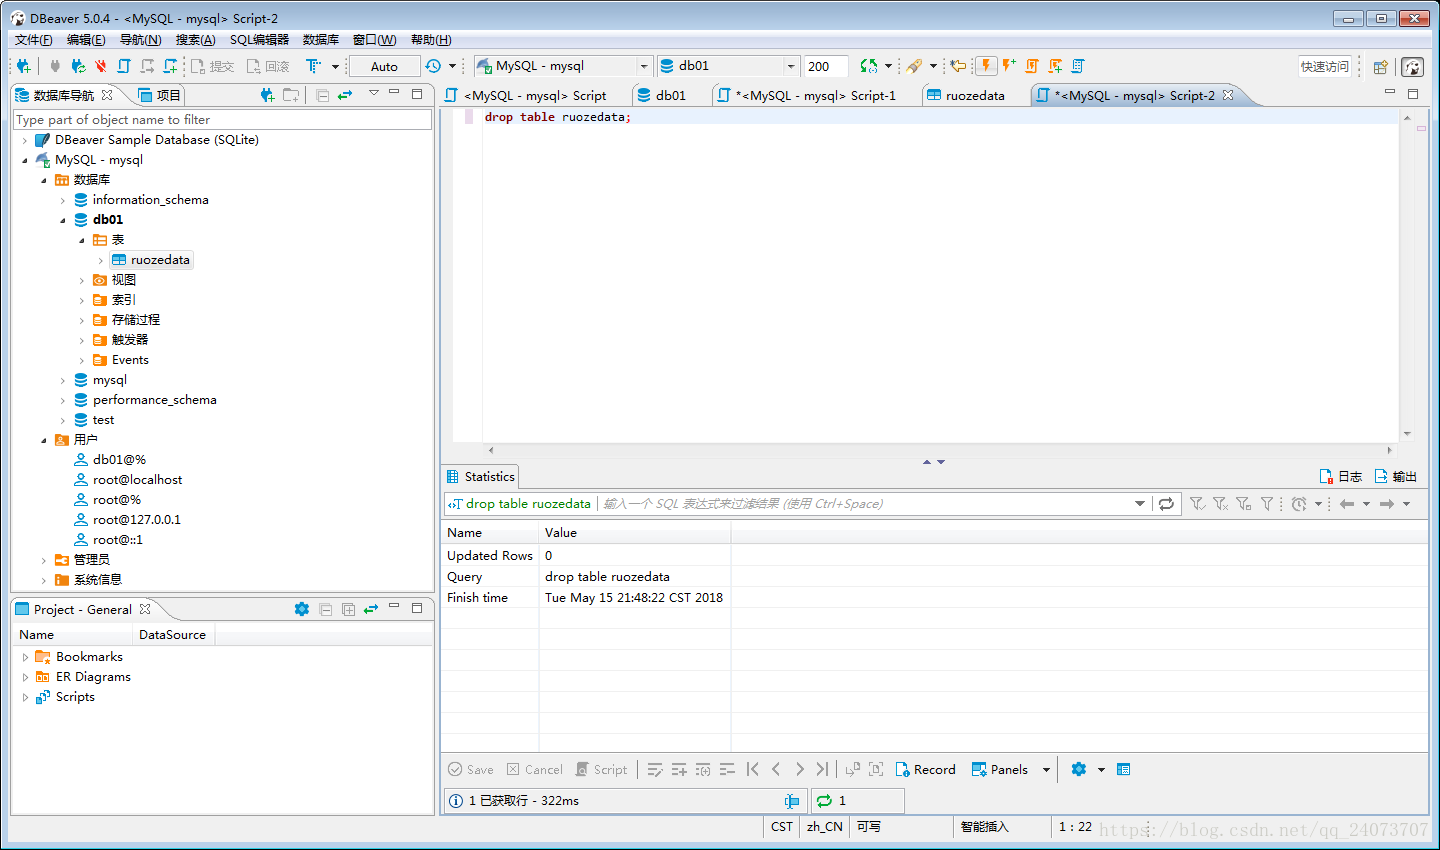Click the Statistics results tab
Image resolution: width=1440 pixels, height=850 pixels.
480,476
